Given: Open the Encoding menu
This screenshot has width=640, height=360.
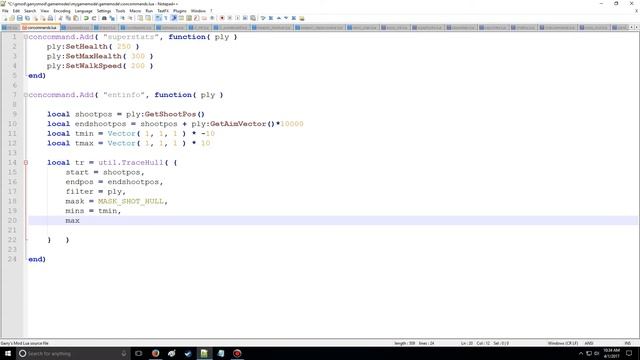Looking at the screenshot, I should [x=62, y=11].
